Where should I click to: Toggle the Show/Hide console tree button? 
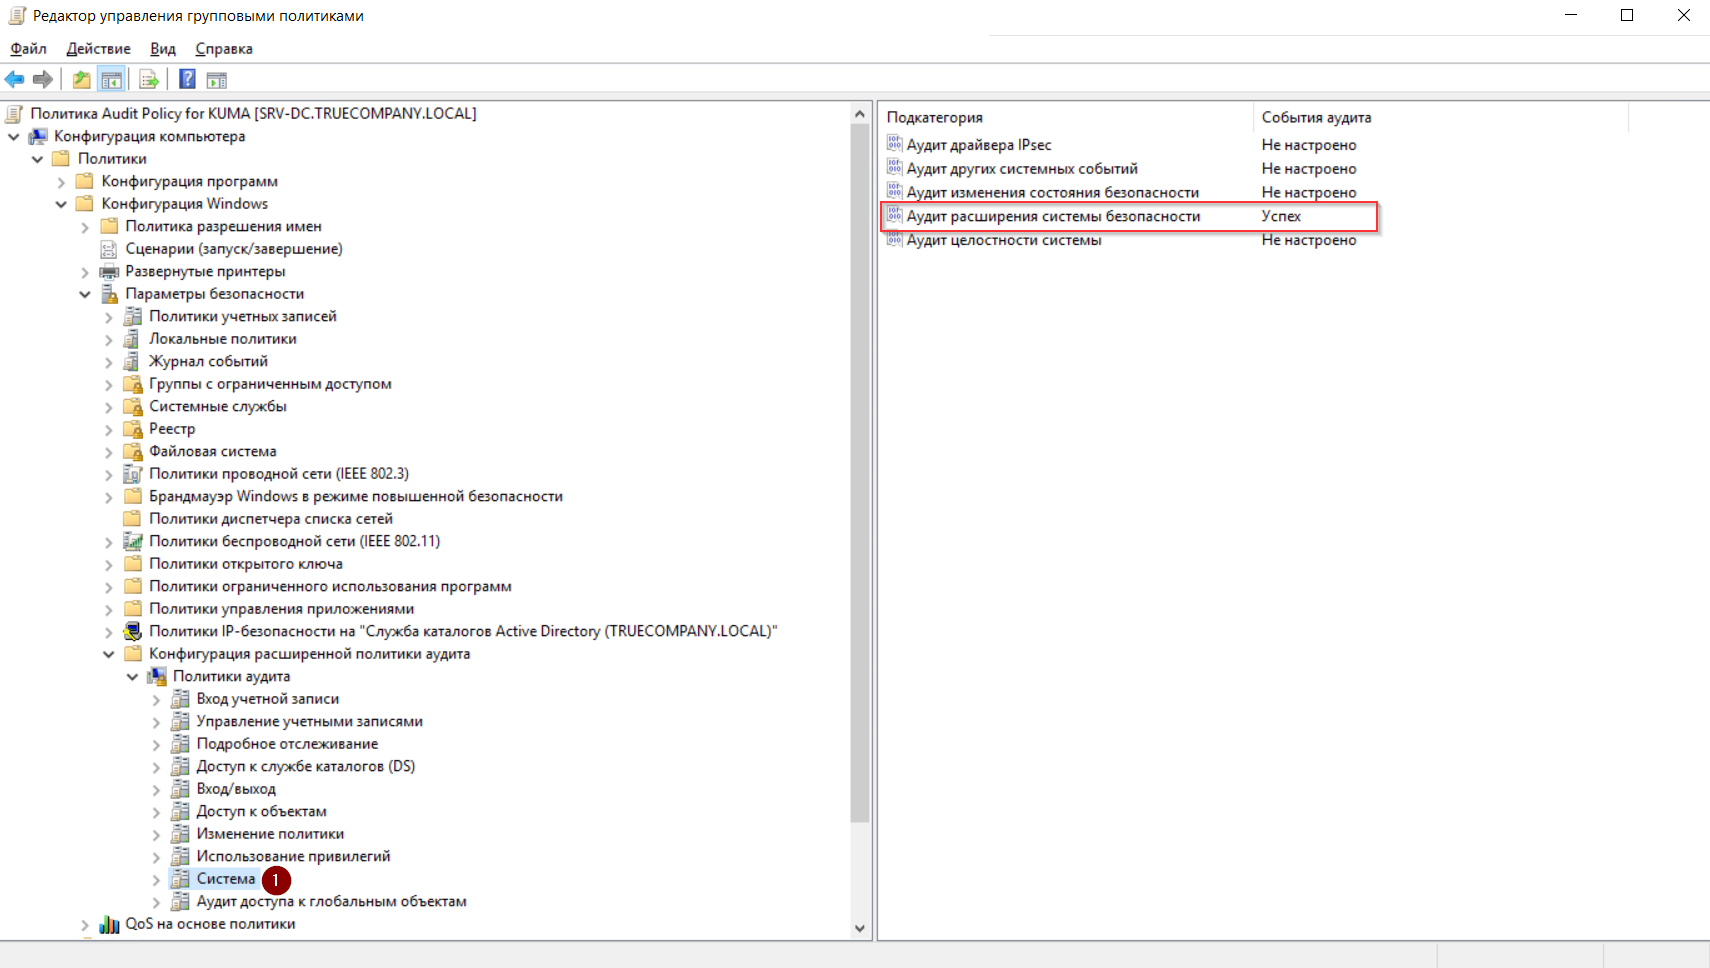[112, 80]
